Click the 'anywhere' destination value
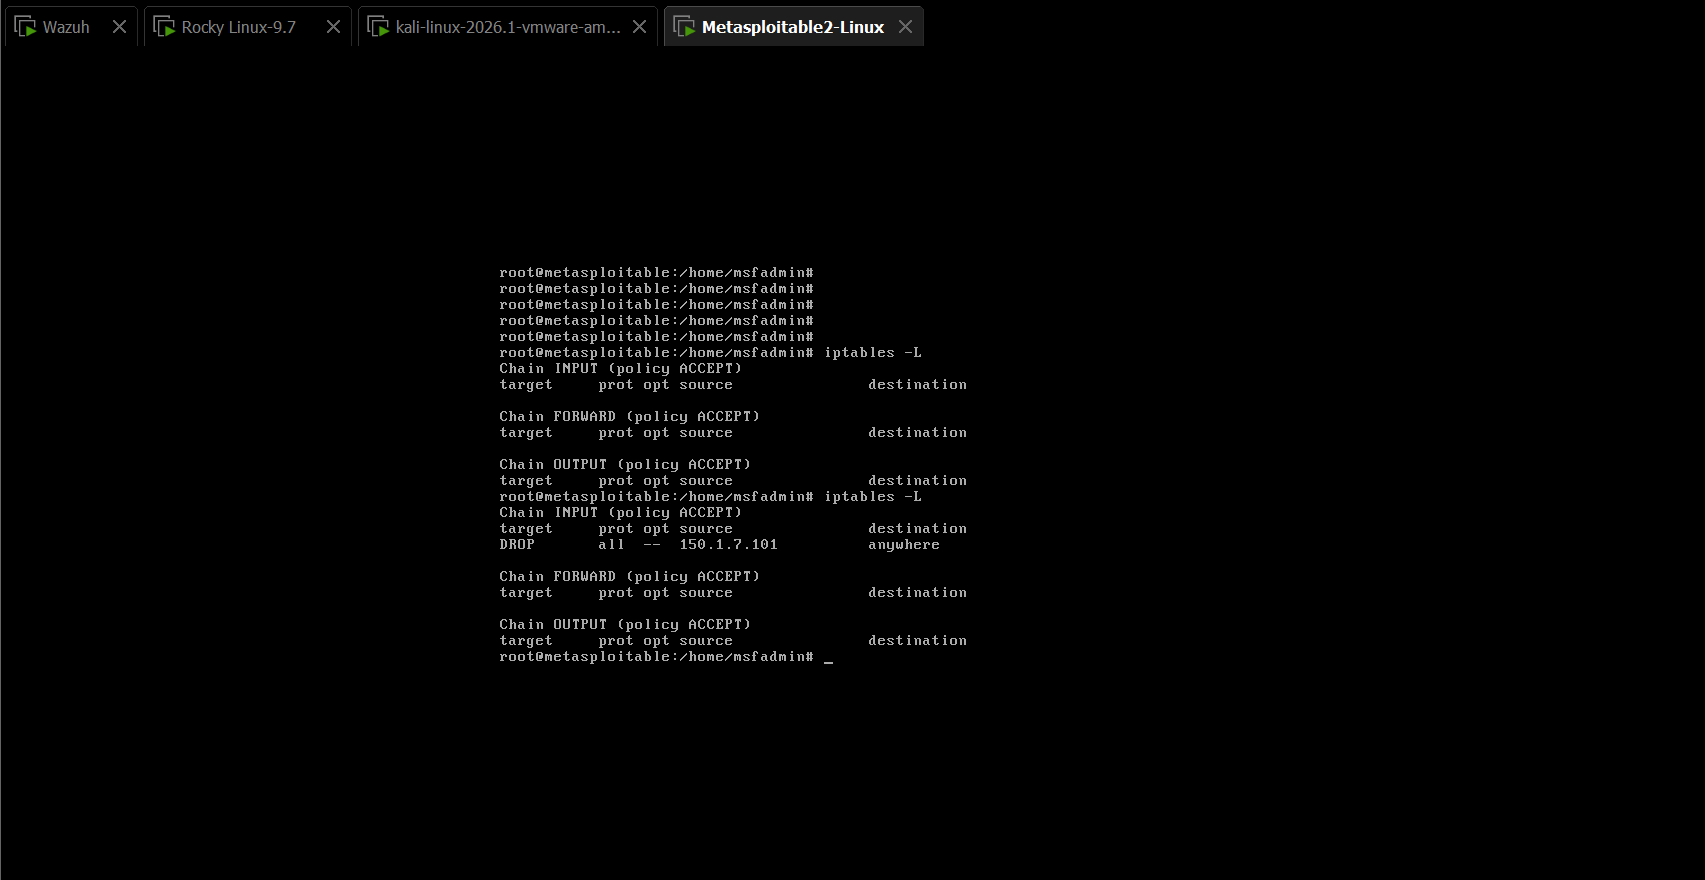Image resolution: width=1705 pixels, height=880 pixels. tap(904, 545)
